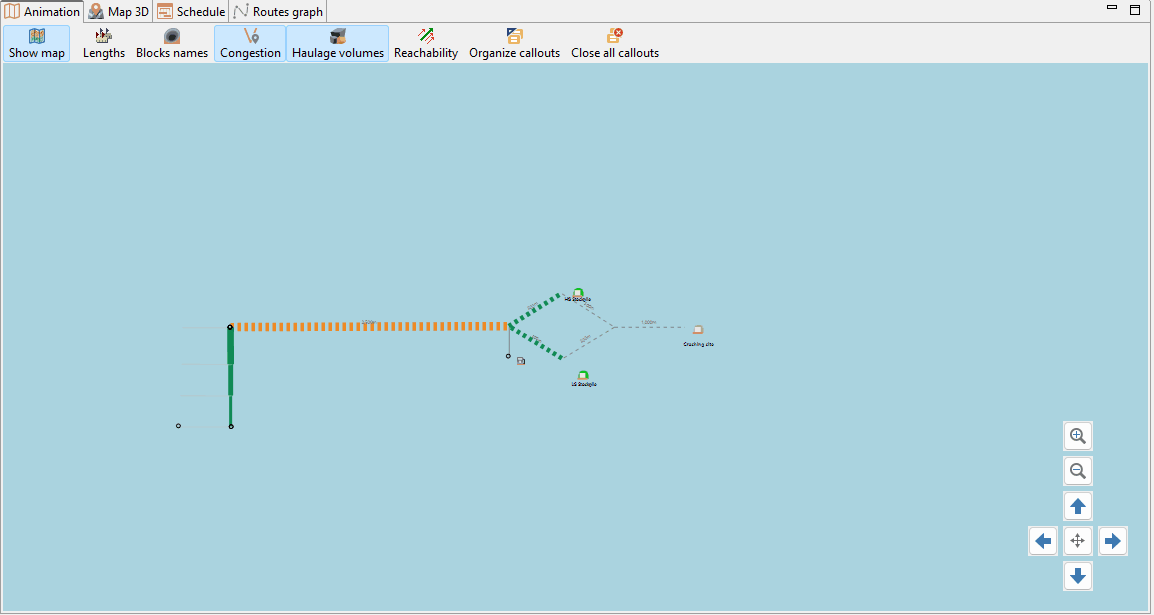This screenshot has height=615, width=1154.
Task: Click the 1,000m dashed route to Crushing site
Action: [x=648, y=327]
